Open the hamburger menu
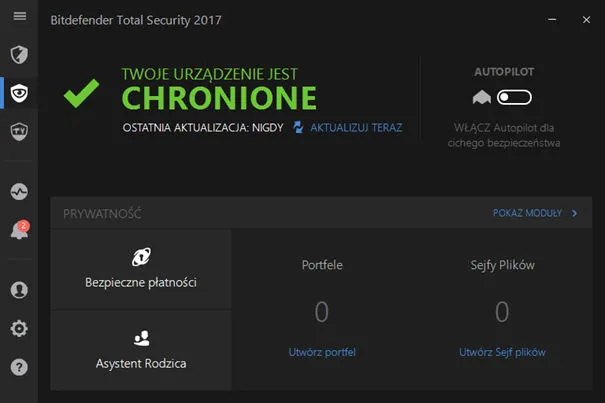This screenshot has height=403, width=605. pos(20,16)
